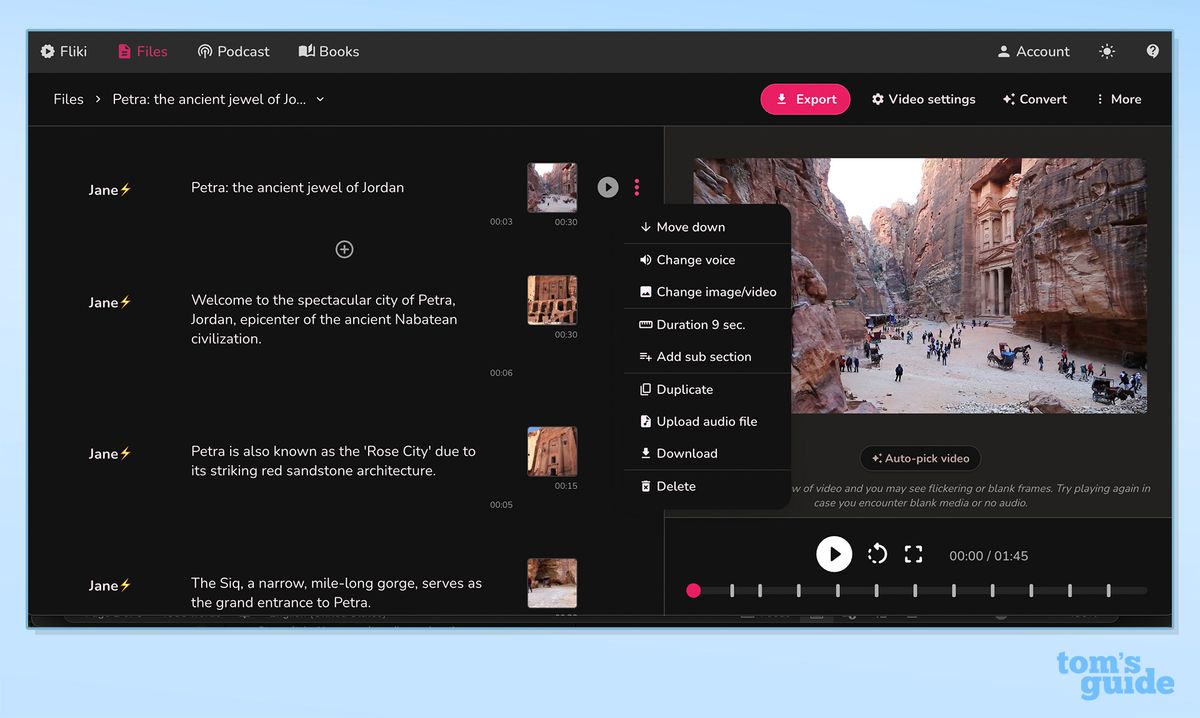Toggle the theme with the sun icon

point(1106,51)
